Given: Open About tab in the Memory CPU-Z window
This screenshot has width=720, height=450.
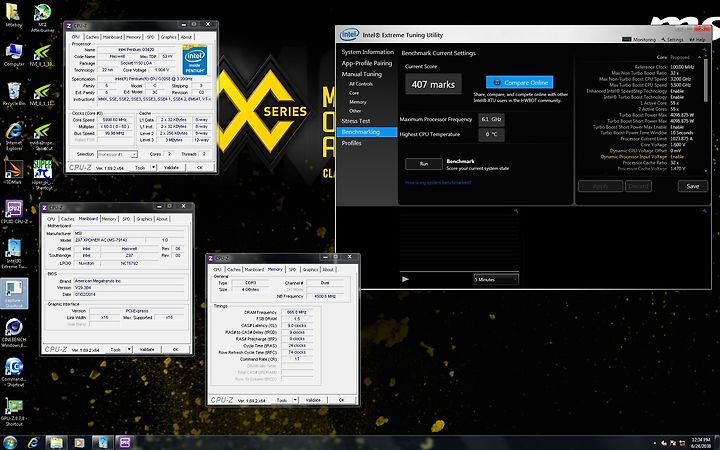Looking at the screenshot, I should (x=328, y=270).
